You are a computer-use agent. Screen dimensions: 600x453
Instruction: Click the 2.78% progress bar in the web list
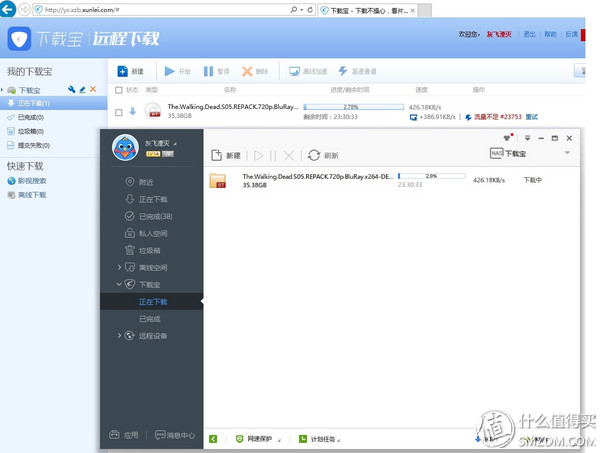[354, 107]
